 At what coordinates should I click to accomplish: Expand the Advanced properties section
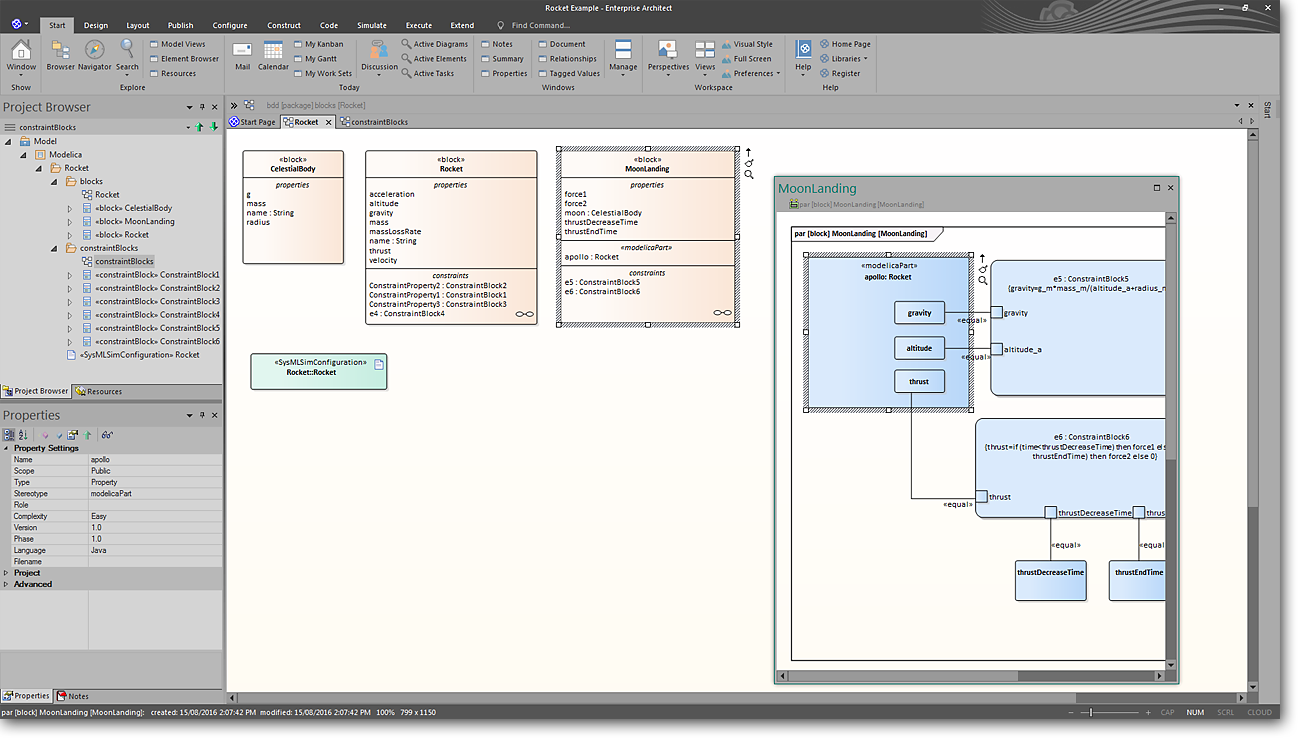pyautogui.click(x=7, y=584)
